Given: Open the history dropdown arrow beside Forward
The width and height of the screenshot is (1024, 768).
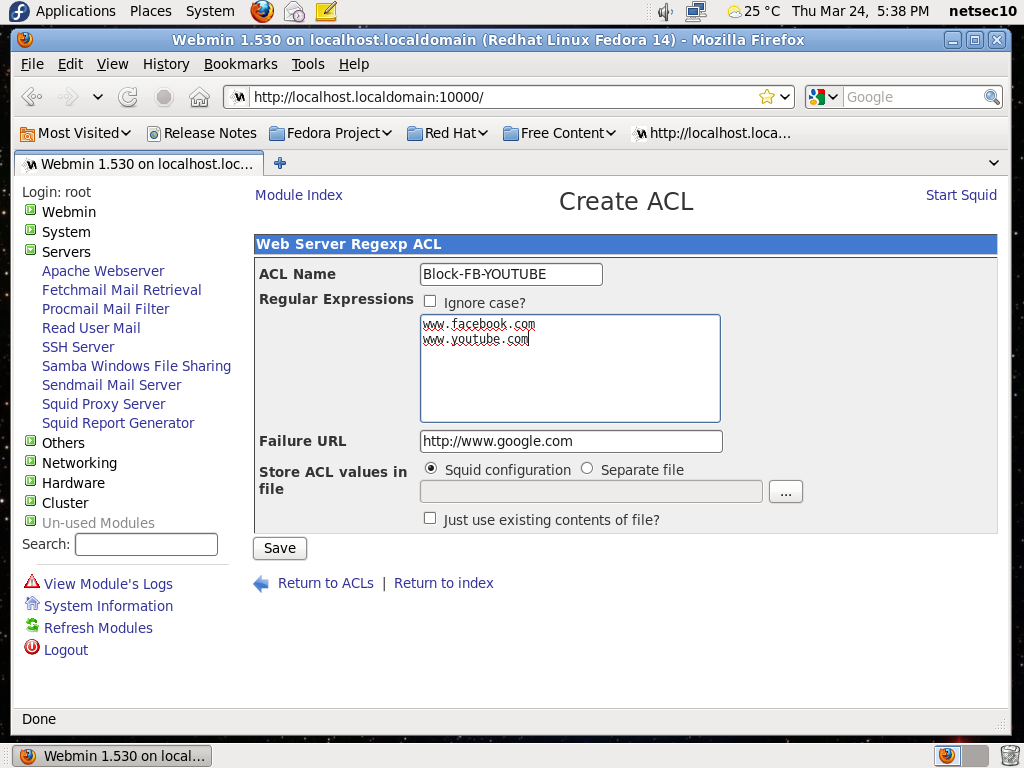Looking at the screenshot, I should click(97, 97).
